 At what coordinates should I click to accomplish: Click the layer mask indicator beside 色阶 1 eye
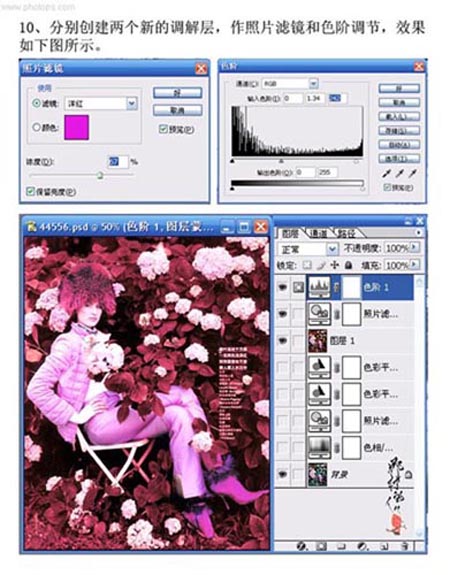tap(299, 287)
